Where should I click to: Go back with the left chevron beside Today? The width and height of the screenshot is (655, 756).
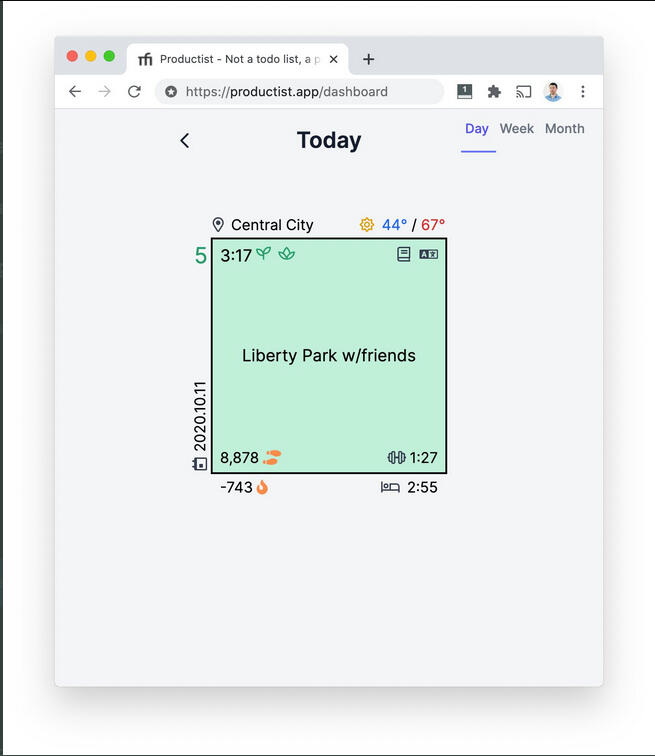(184, 140)
